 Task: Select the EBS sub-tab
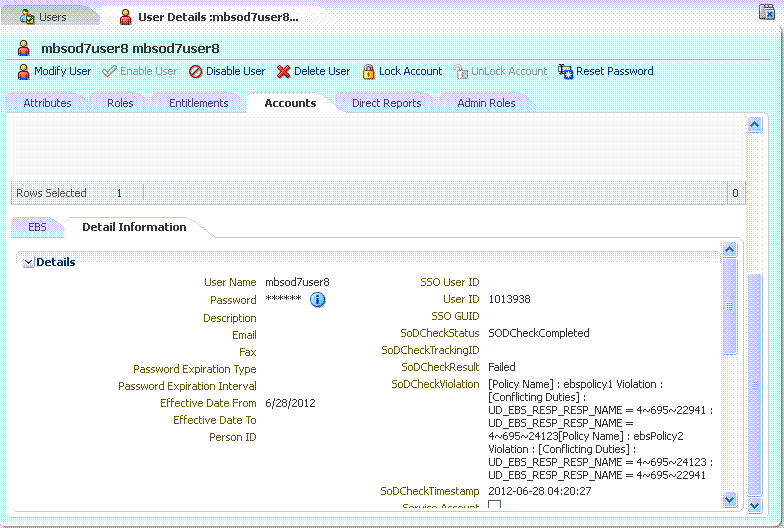37,227
